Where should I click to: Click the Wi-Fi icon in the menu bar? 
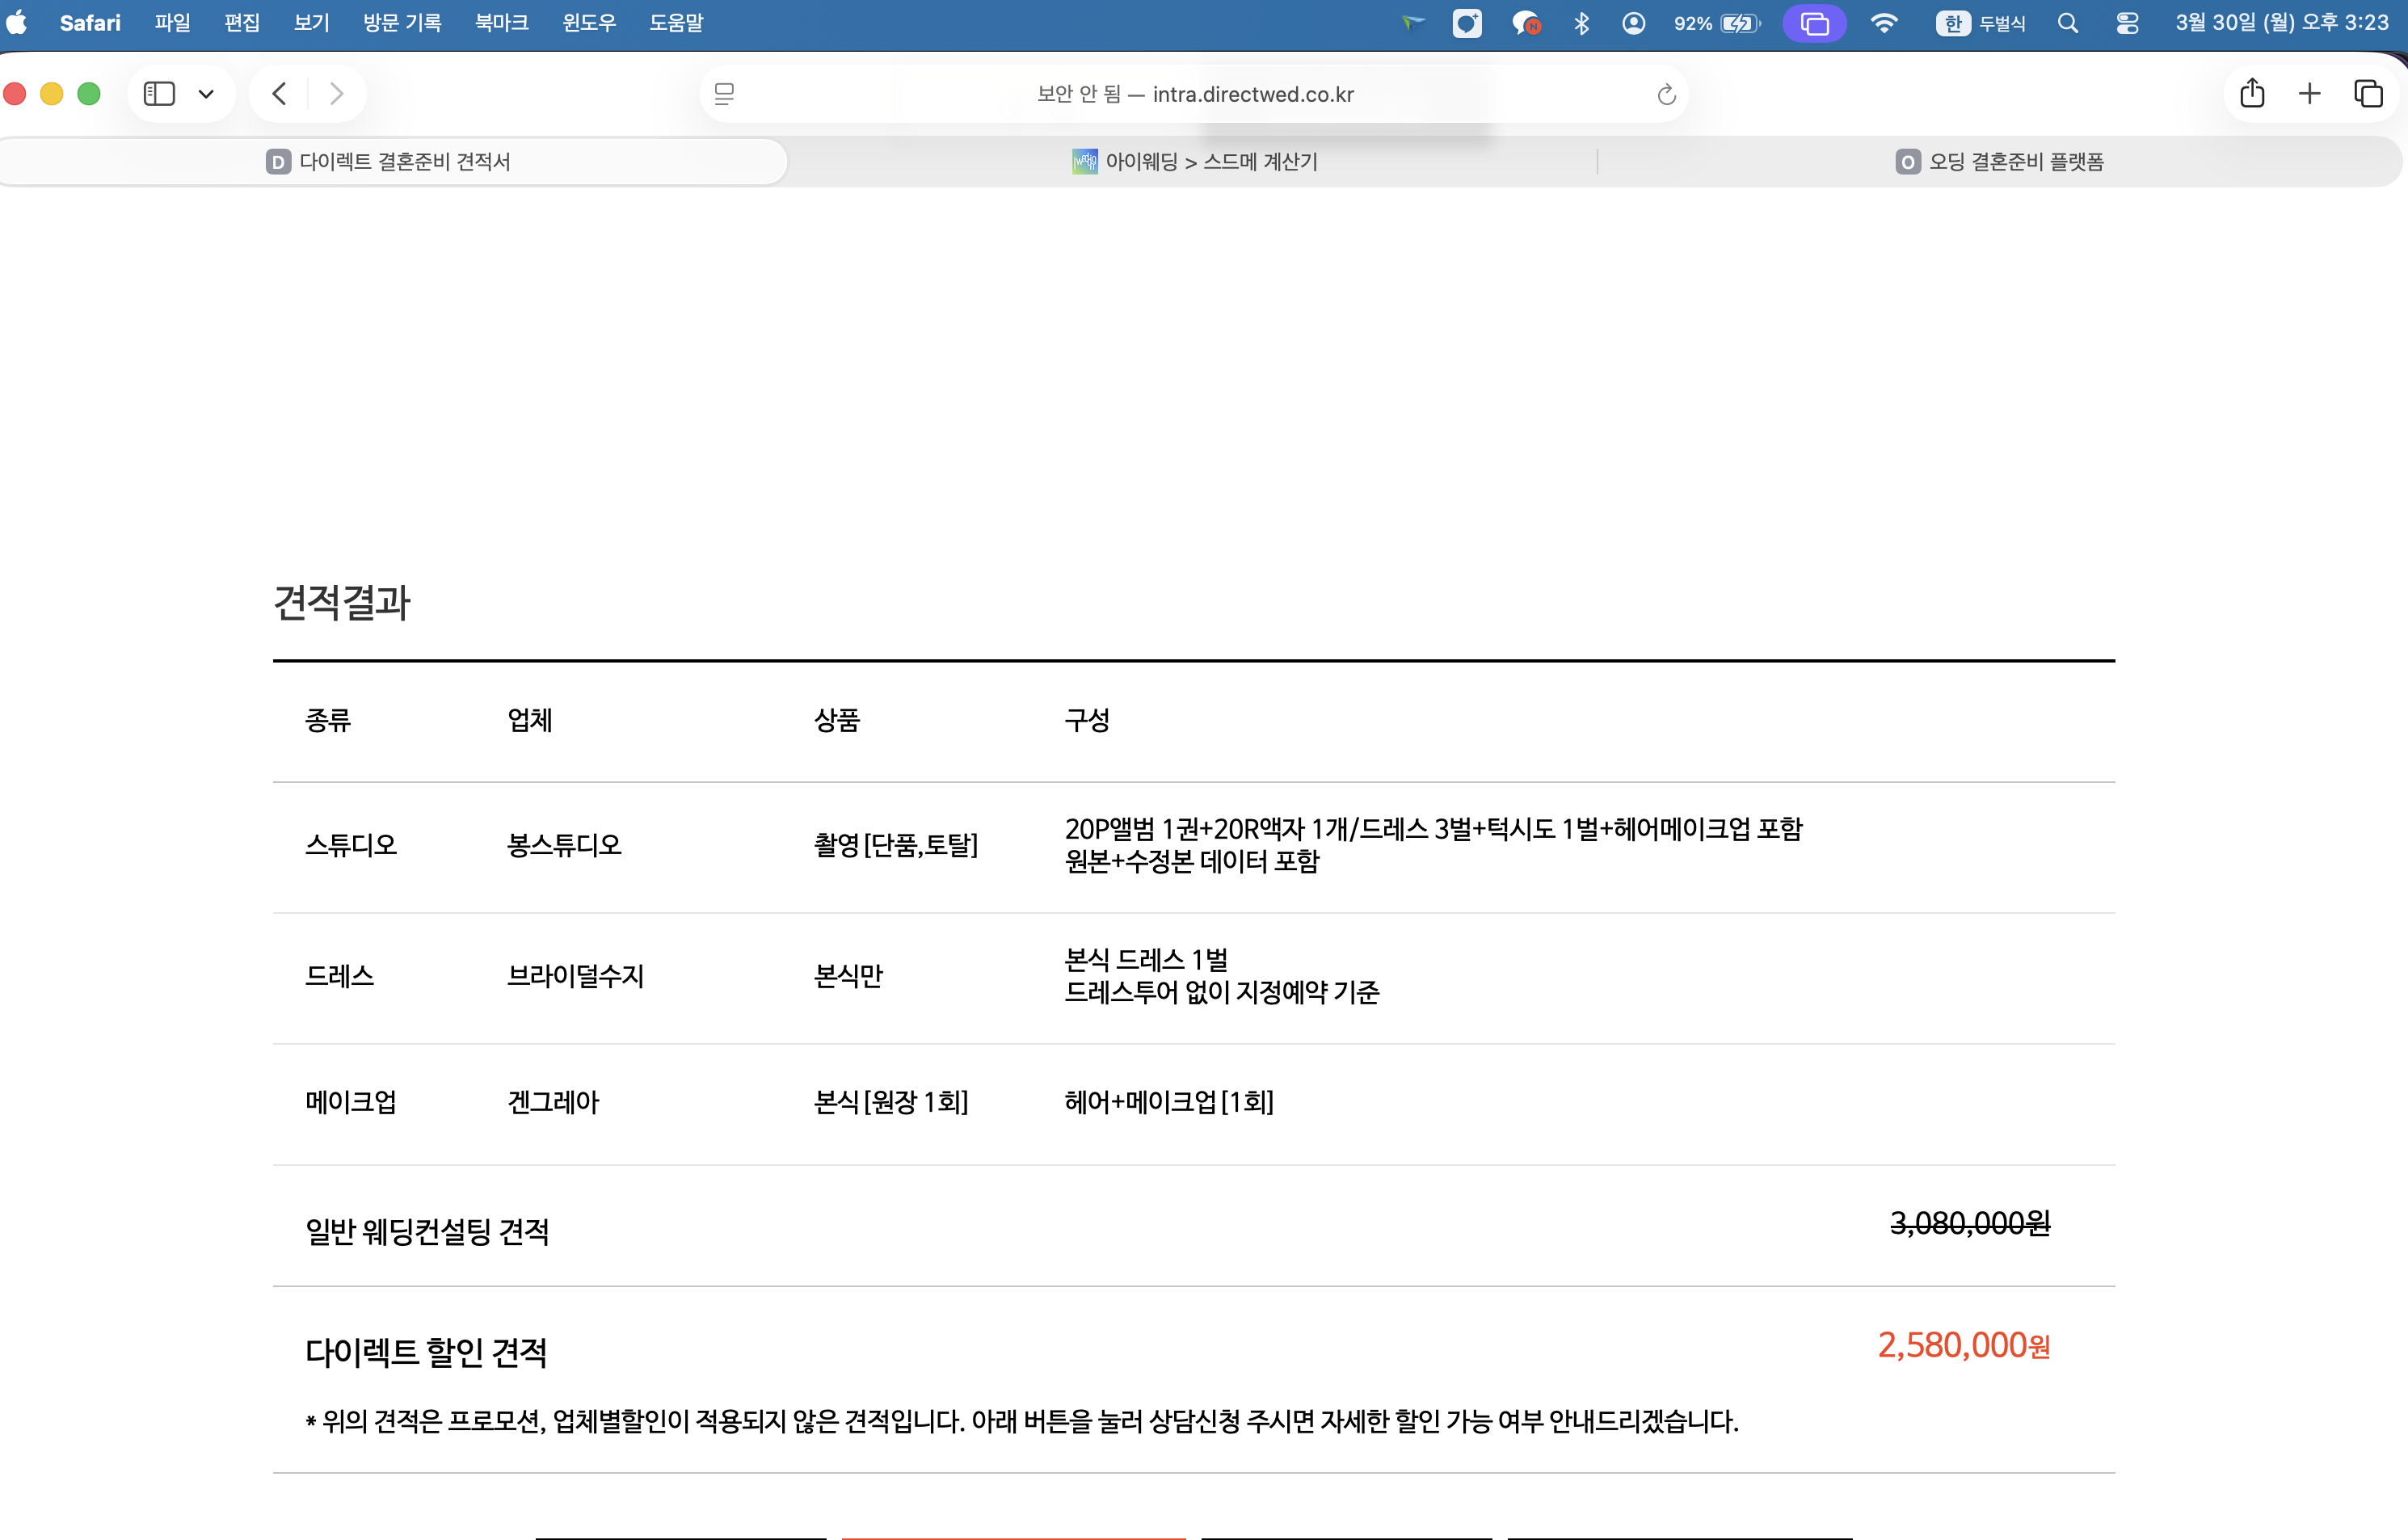click(x=1885, y=22)
